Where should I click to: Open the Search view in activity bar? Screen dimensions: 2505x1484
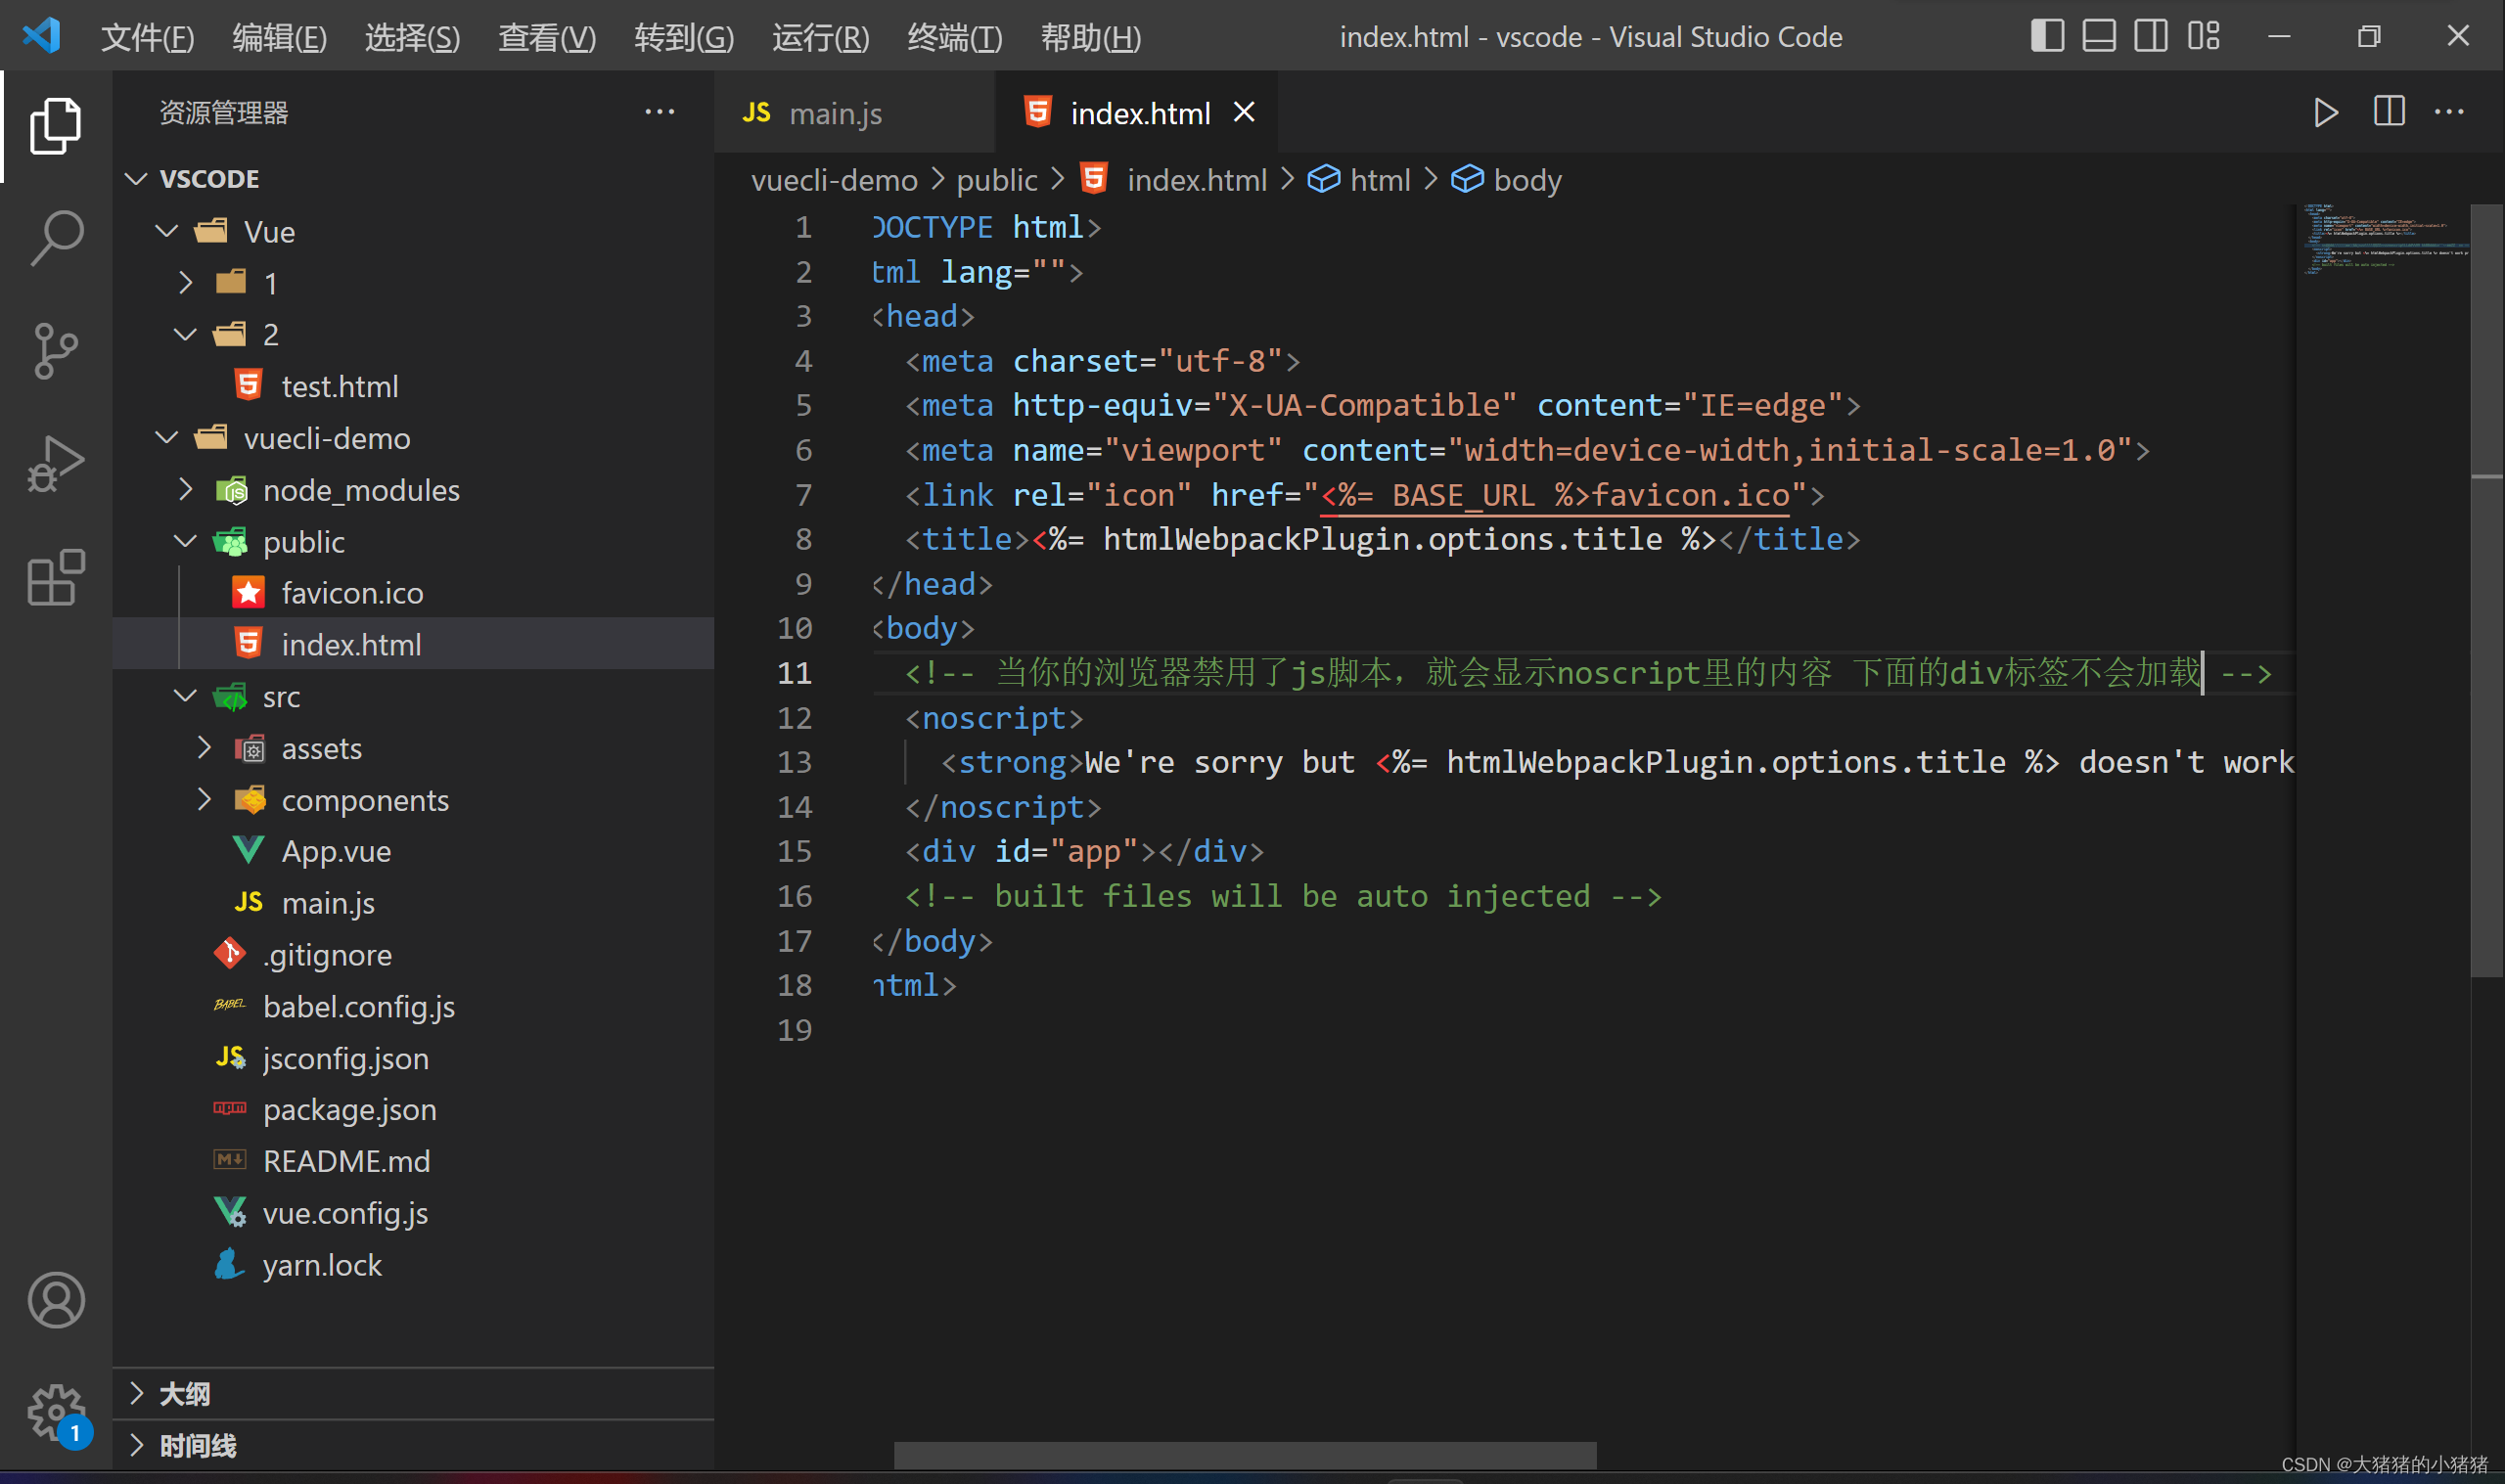coord(56,238)
